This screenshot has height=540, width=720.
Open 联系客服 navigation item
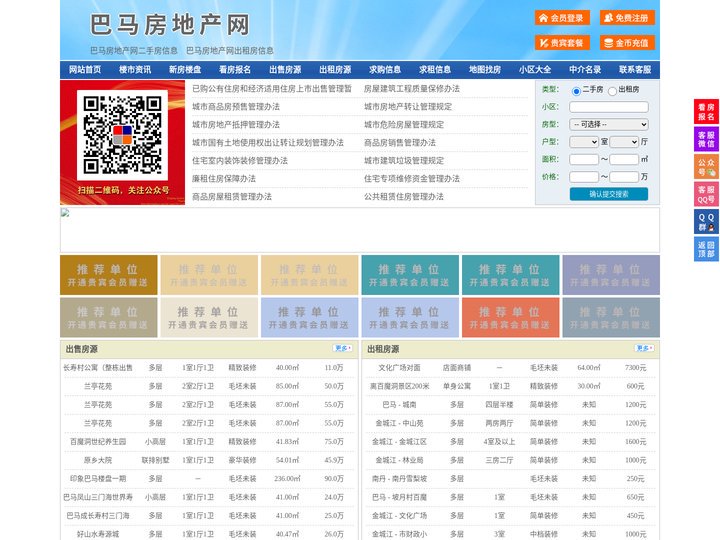[x=635, y=70]
